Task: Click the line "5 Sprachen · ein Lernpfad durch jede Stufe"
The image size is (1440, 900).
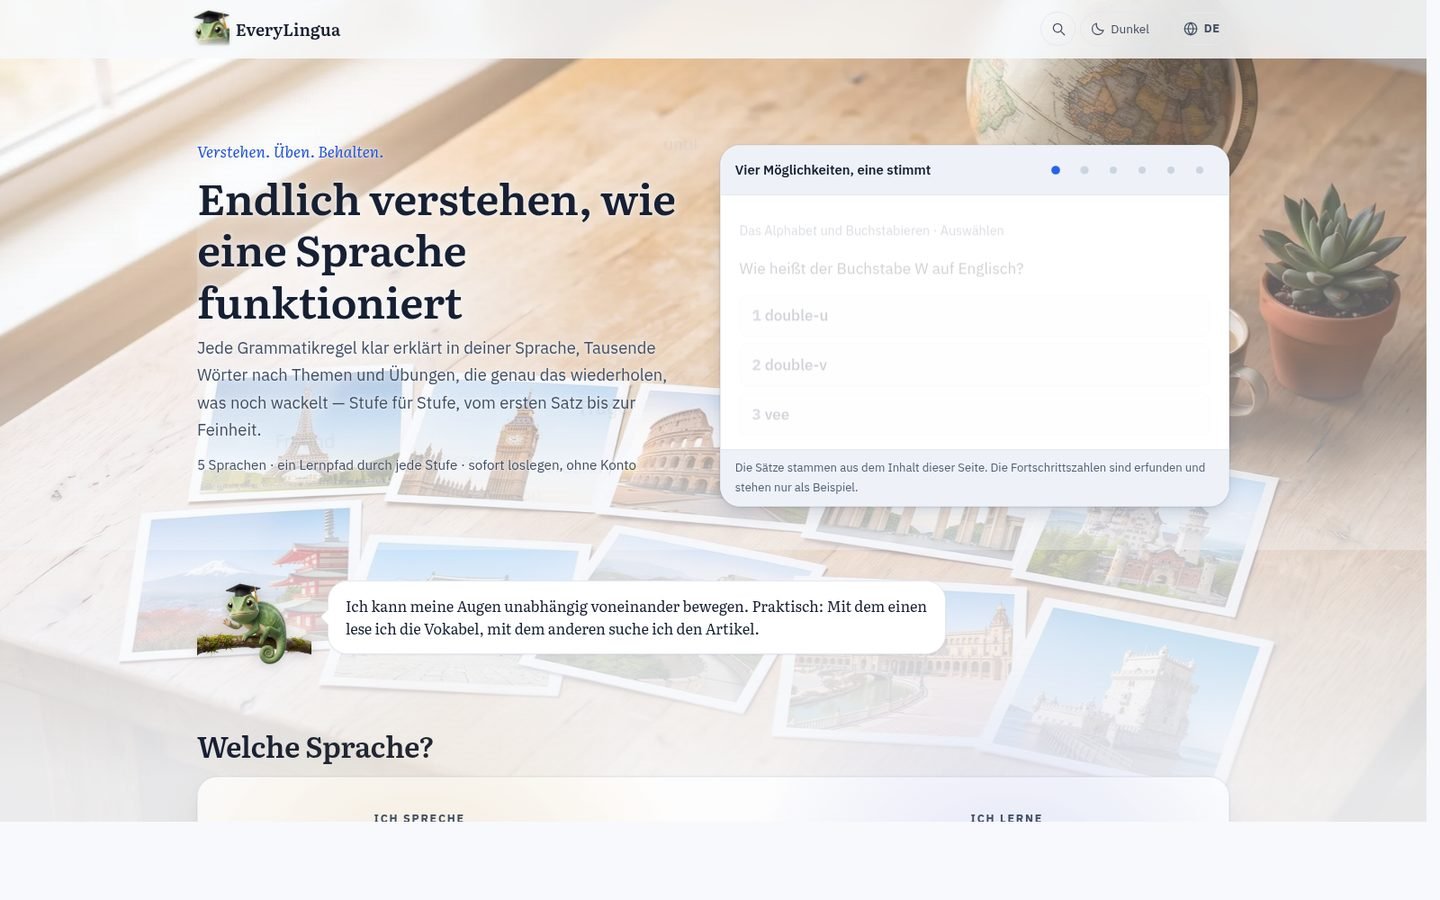Action: coord(416,465)
